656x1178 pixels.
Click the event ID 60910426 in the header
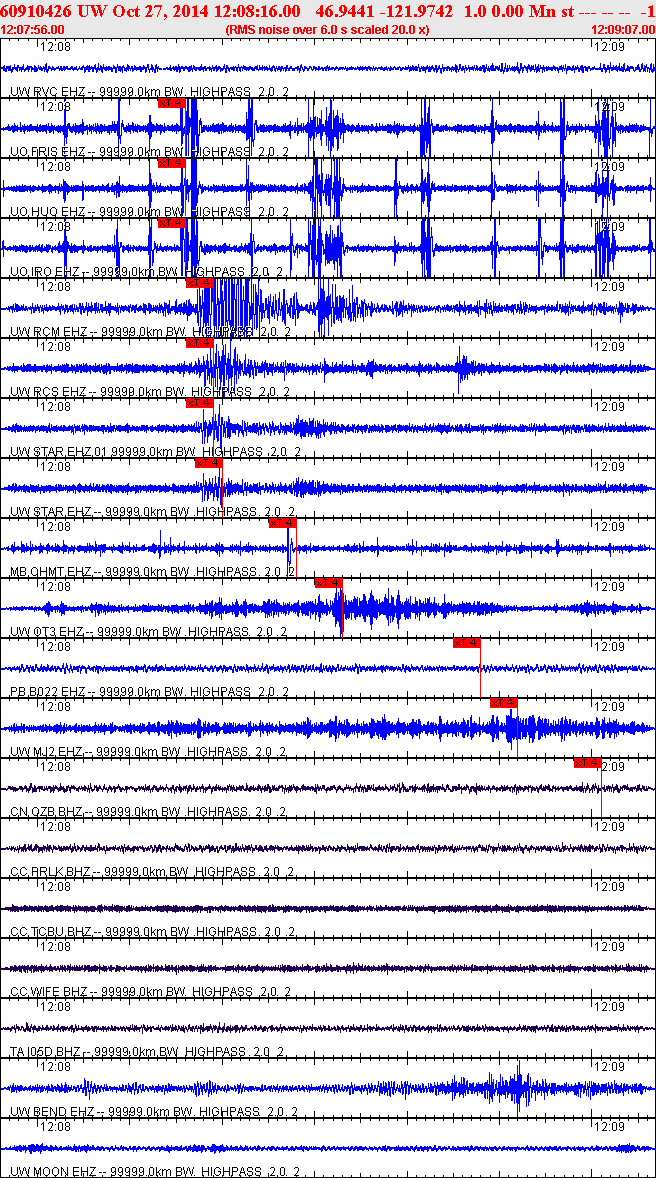(x=35, y=12)
